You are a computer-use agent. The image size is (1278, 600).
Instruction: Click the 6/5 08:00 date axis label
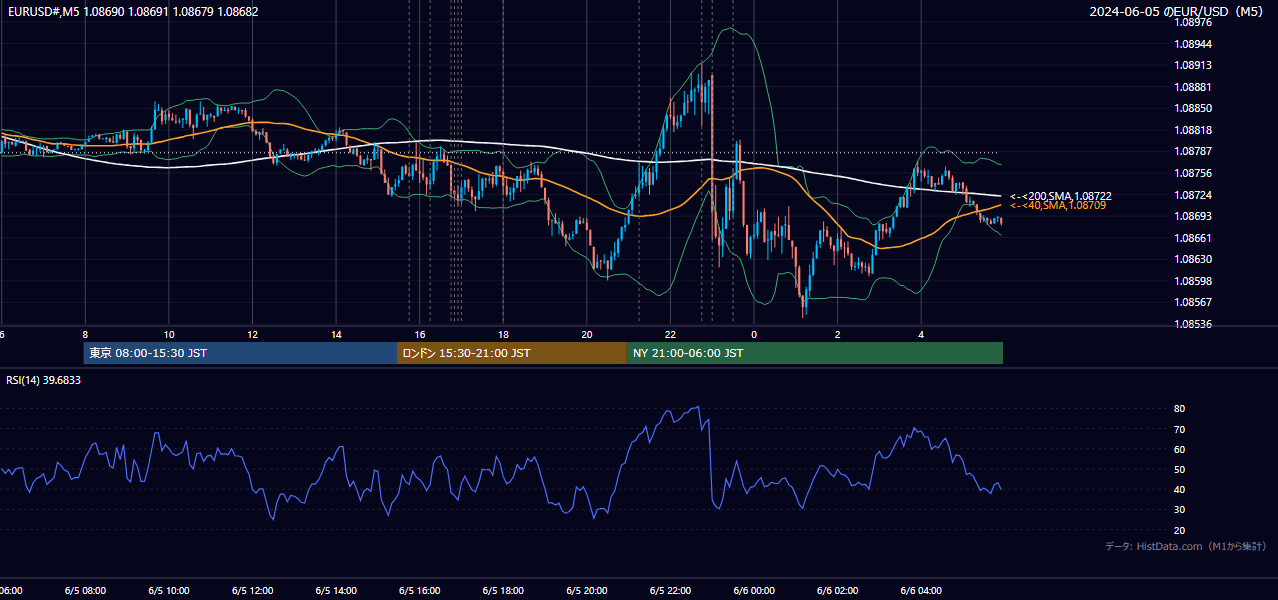pos(85,591)
